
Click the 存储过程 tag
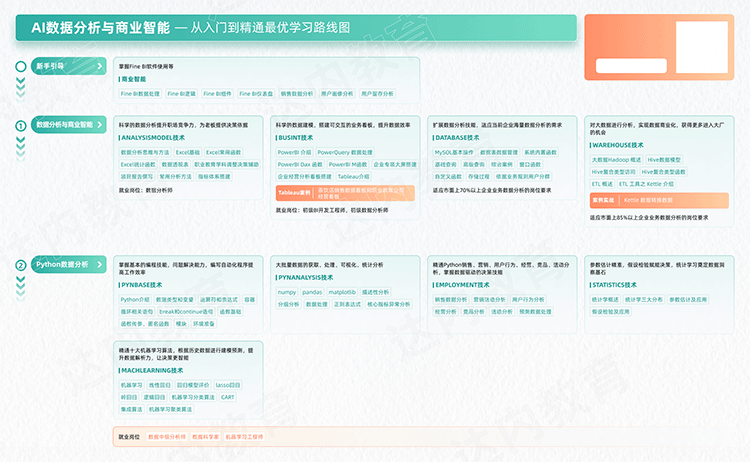[x=478, y=176]
